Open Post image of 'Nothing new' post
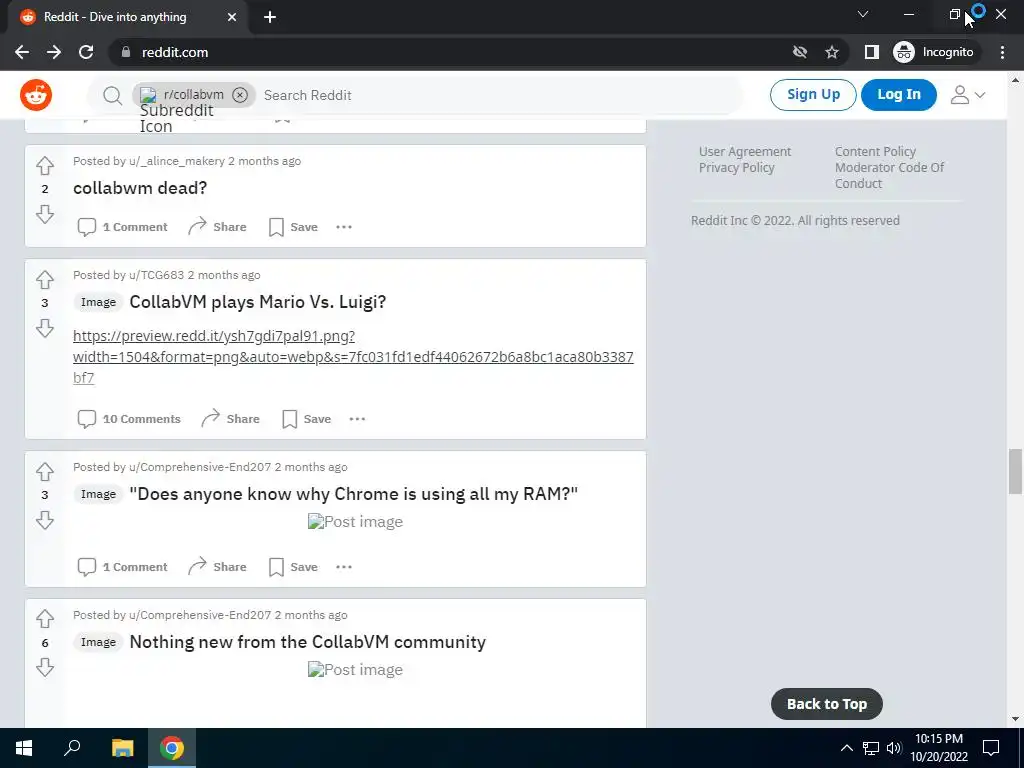Image resolution: width=1024 pixels, height=768 pixels. (x=355, y=670)
